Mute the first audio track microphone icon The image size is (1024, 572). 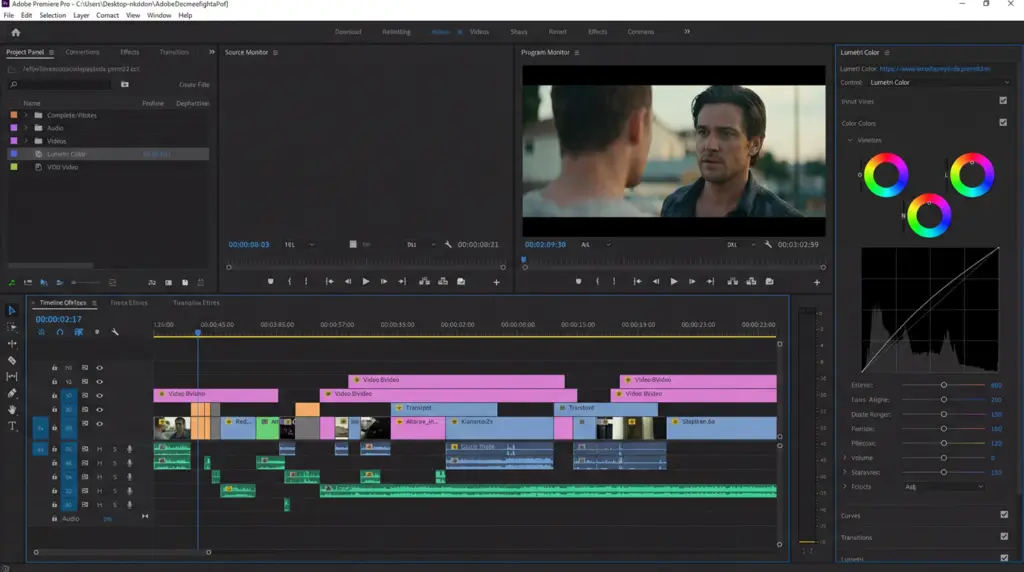(x=129, y=449)
